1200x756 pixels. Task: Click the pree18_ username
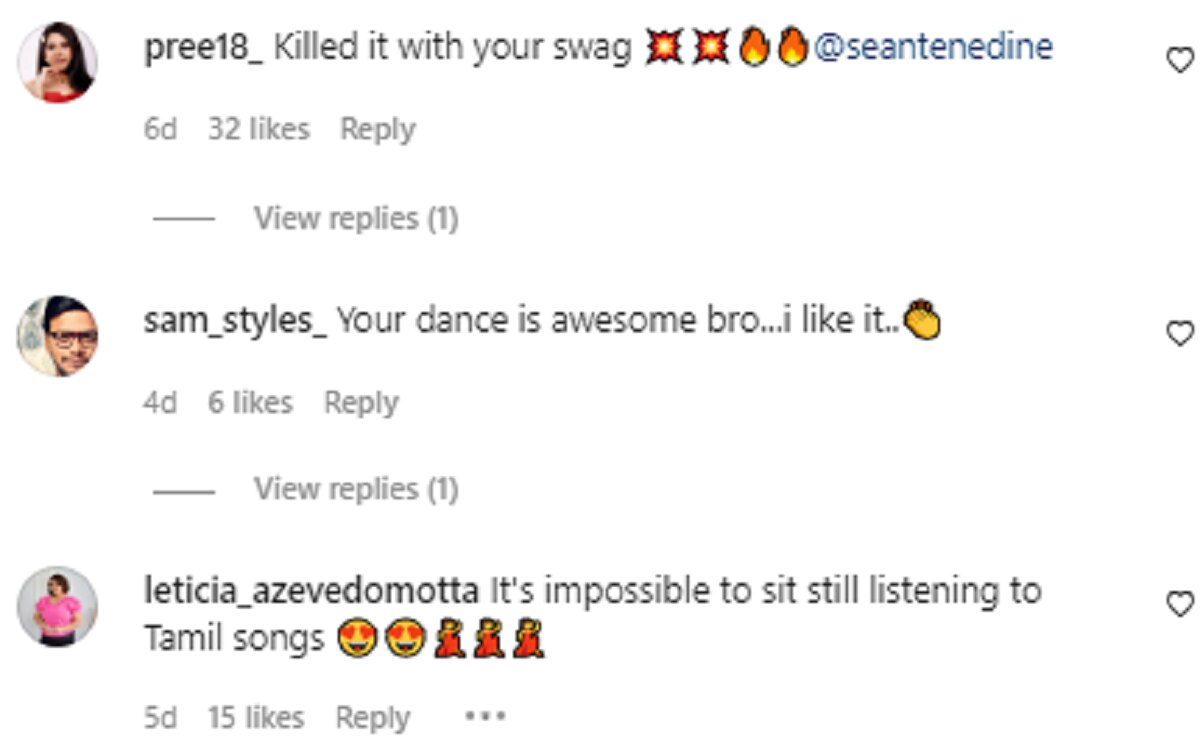(204, 48)
